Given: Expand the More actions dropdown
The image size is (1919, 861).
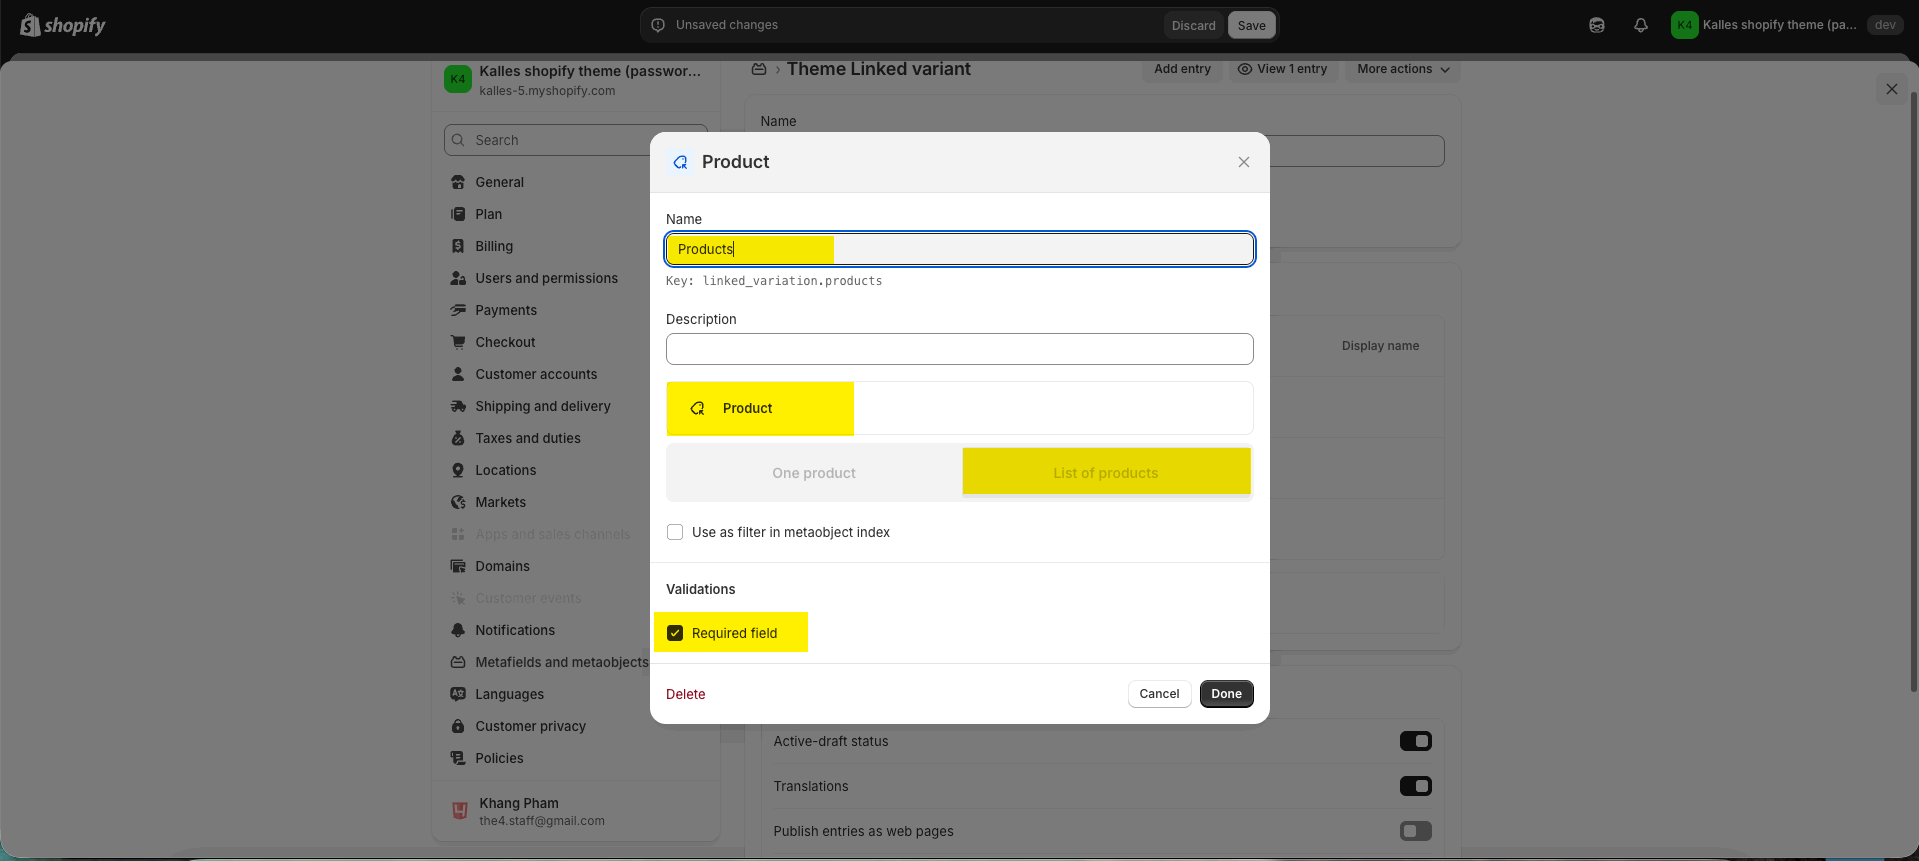Looking at the screenshot, I should [1402, 69].
